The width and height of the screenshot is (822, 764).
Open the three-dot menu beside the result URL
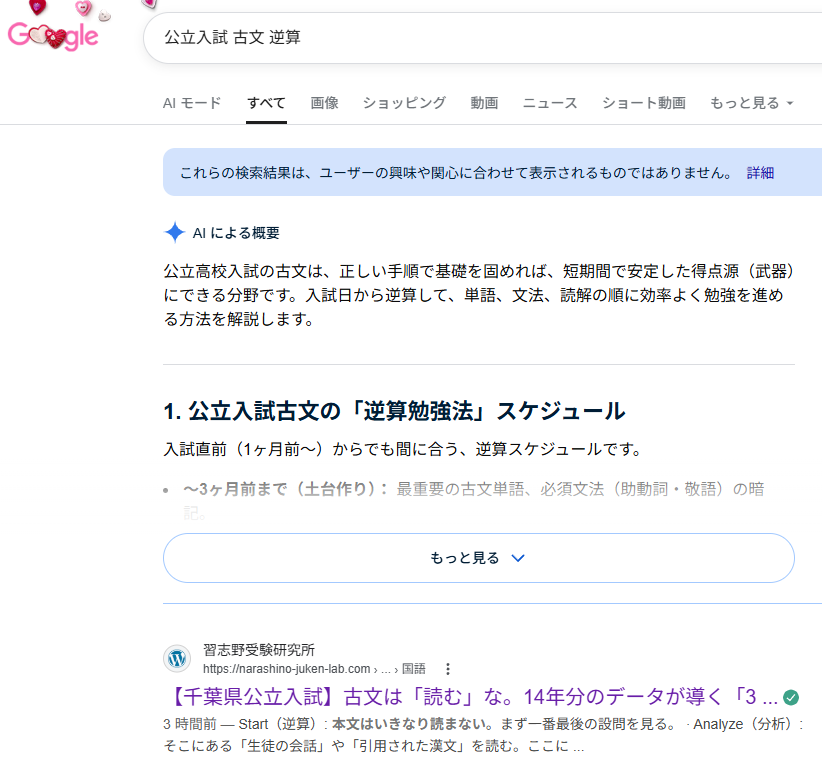[448, 668]
